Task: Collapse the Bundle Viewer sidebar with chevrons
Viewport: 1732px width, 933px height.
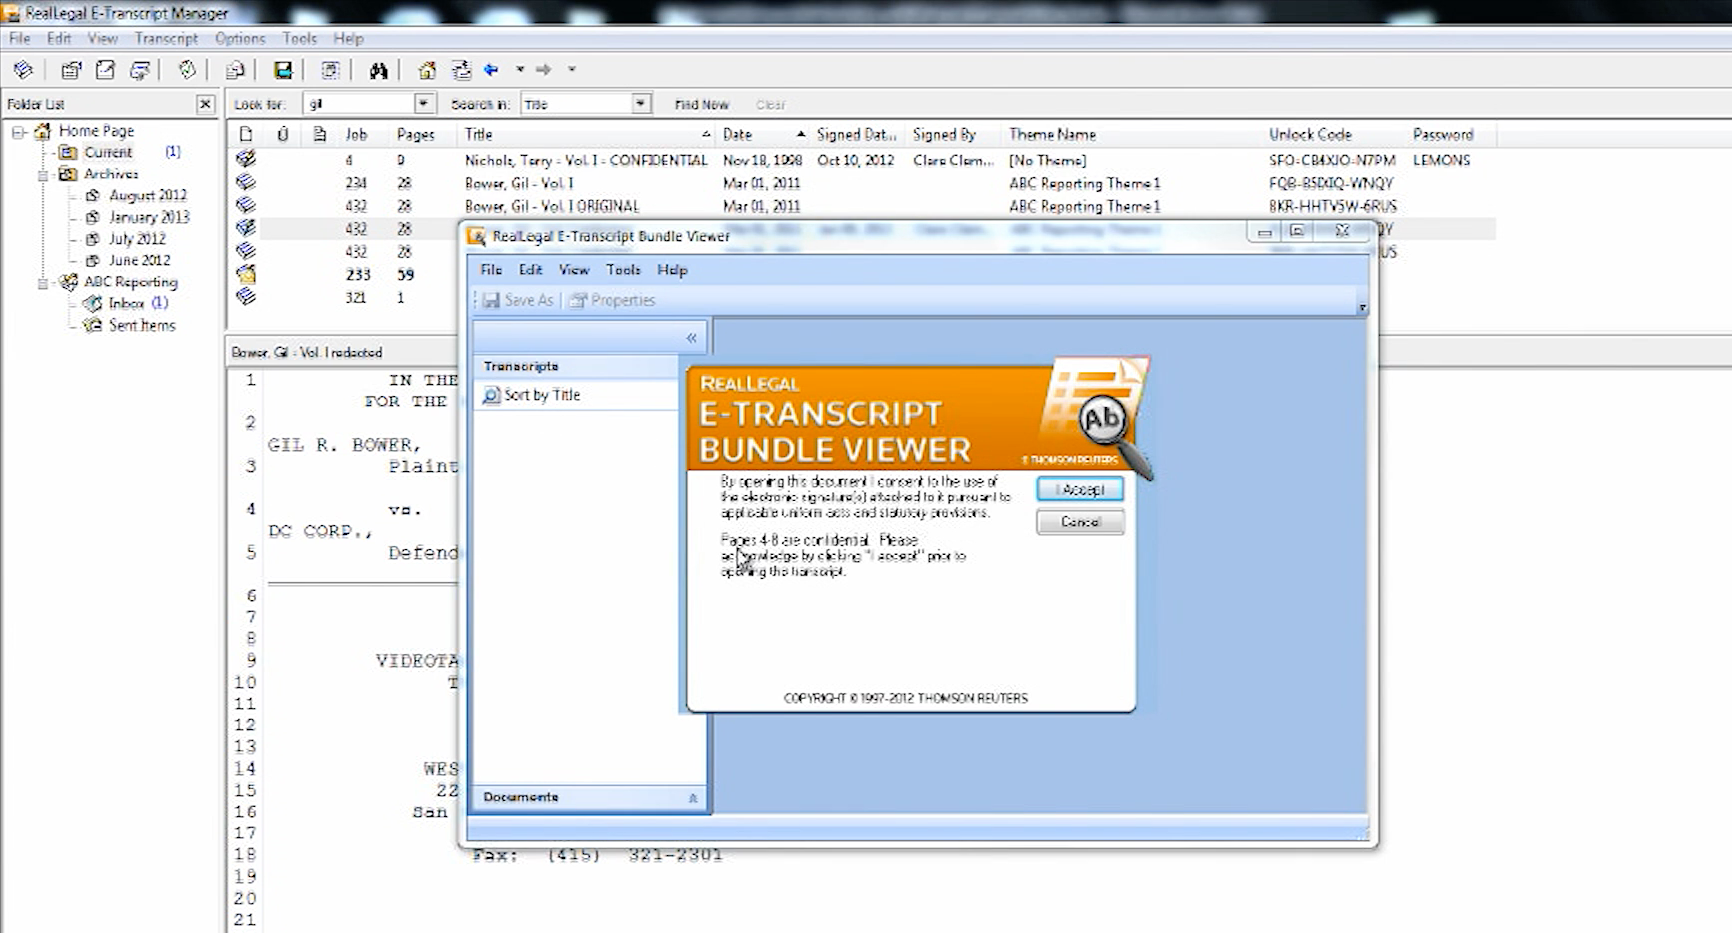Action: click(691, 338)
